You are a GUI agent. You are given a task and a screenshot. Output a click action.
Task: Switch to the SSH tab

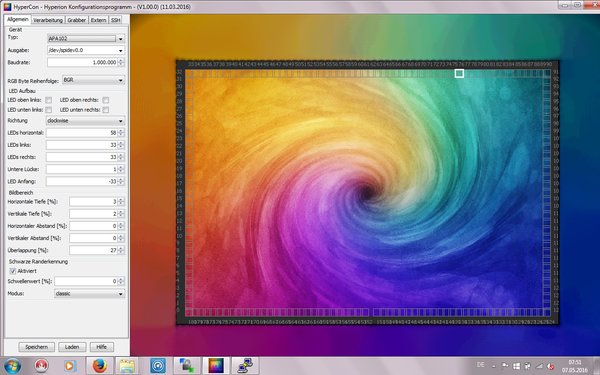pyautogui.click(x=116, y=20)
